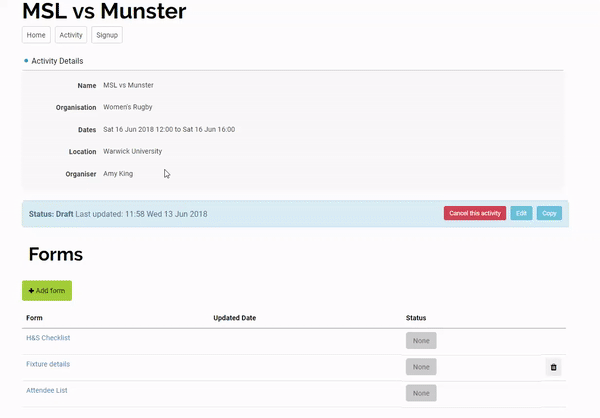Click the organiser name 'Amy King'
600x418 pixels.
[x=118, y=173]
